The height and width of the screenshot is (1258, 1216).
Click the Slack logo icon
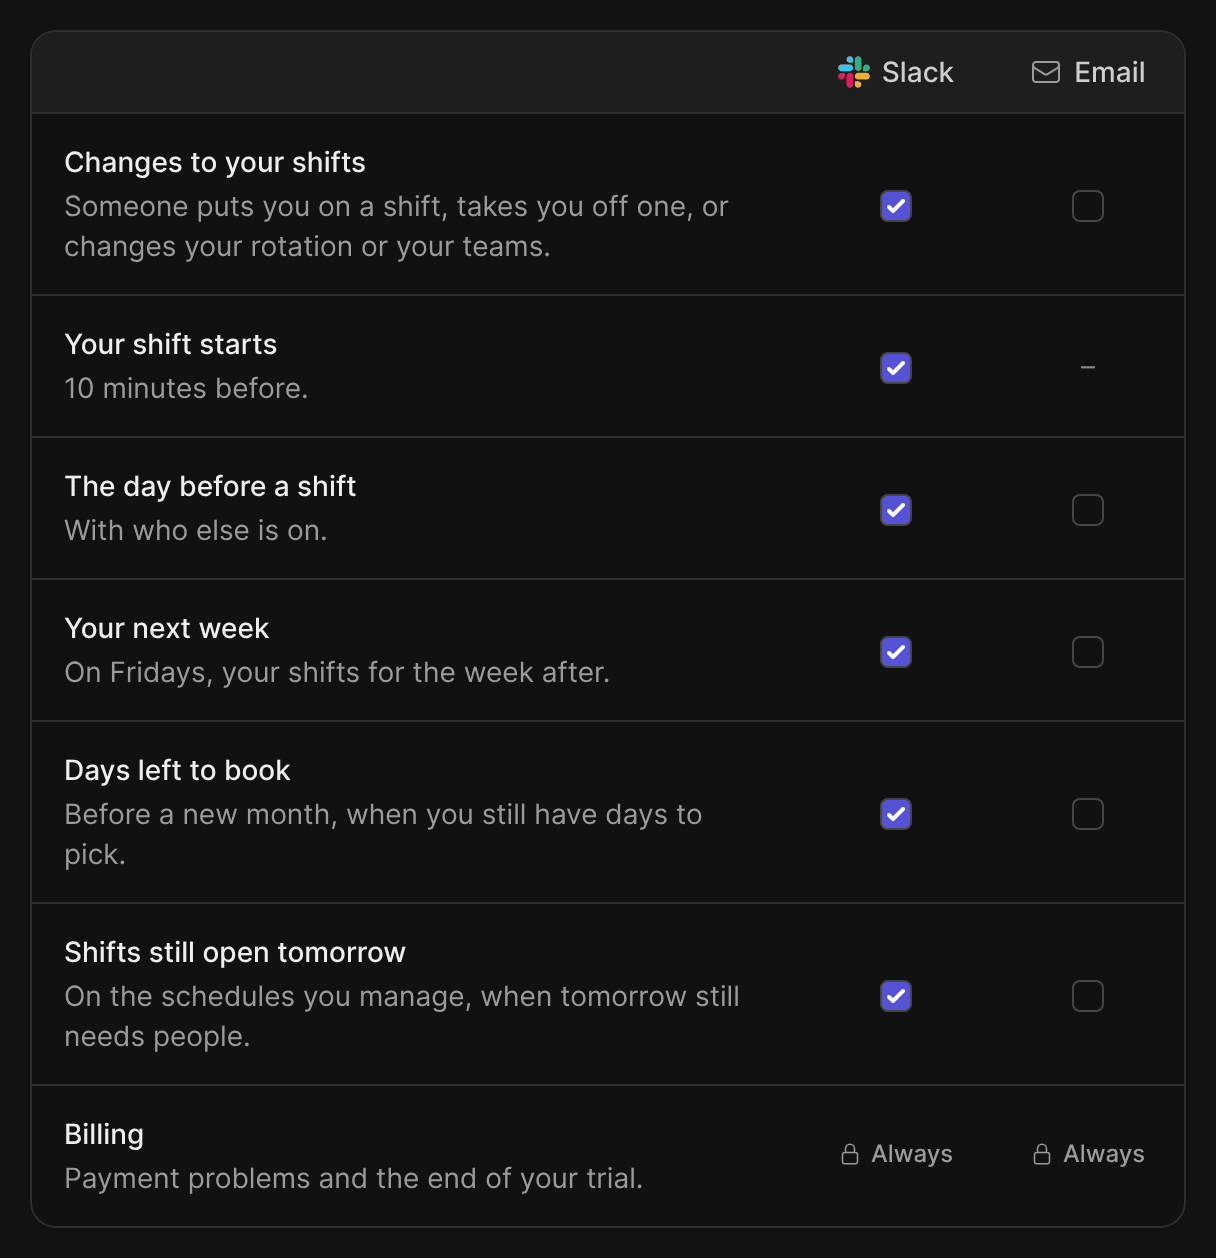[854, 72]
